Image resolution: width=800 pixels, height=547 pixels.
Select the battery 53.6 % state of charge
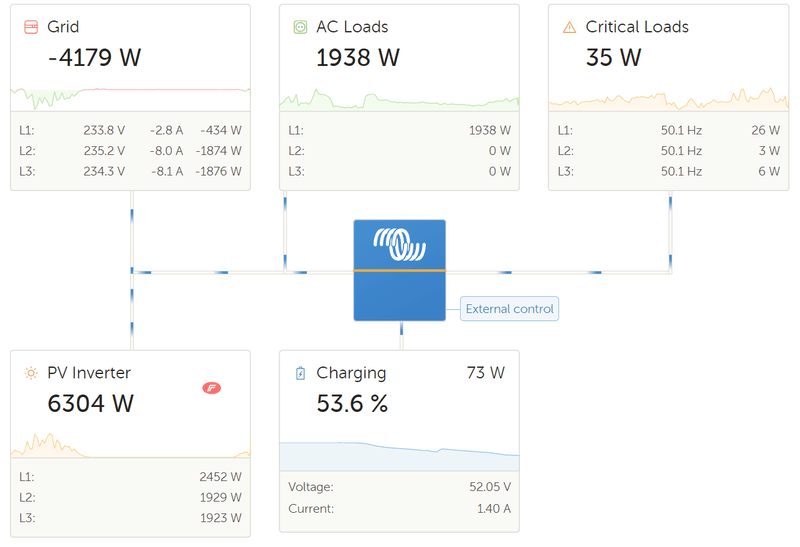click(352, 403)
